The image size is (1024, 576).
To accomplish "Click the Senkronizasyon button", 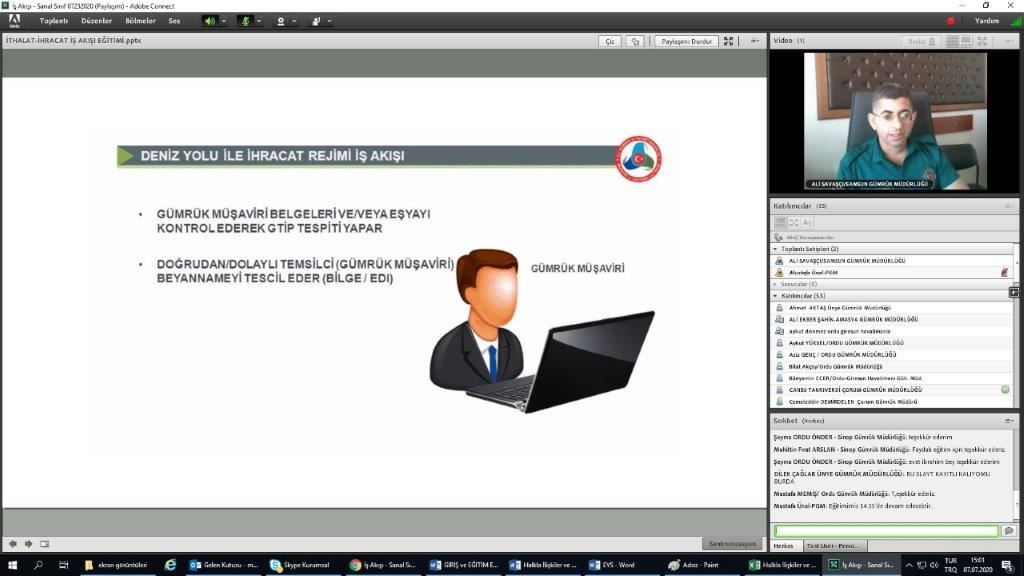I will coord(731,544).
